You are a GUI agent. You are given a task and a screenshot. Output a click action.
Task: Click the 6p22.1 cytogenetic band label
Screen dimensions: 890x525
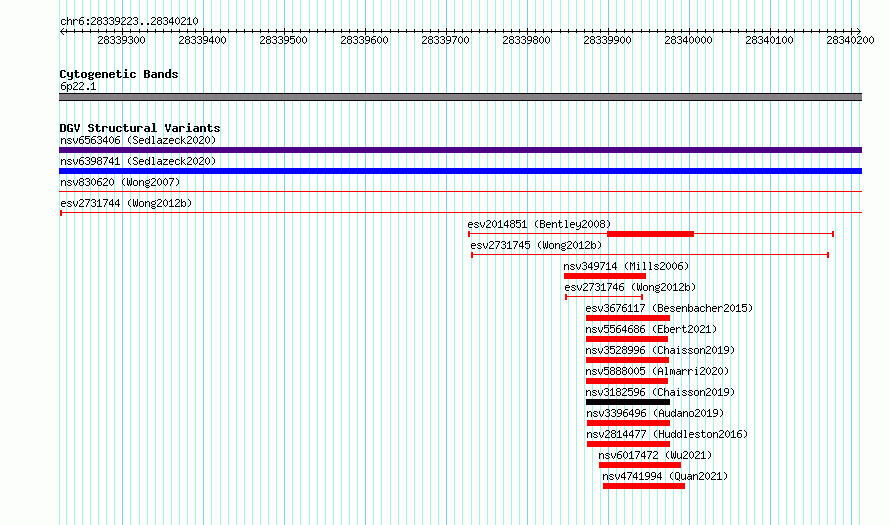point(78,86)
